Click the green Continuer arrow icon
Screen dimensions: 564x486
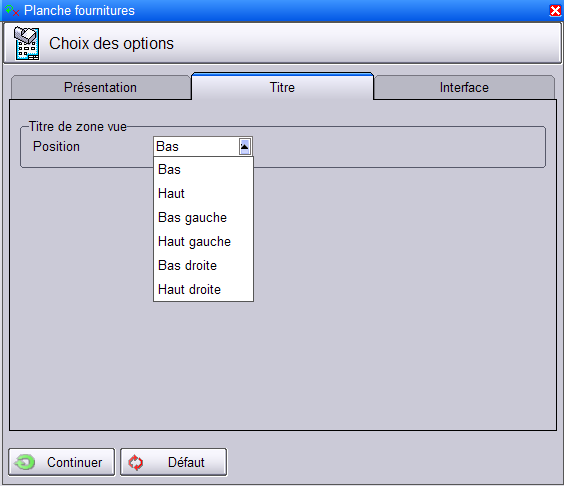tap(25, 462)
